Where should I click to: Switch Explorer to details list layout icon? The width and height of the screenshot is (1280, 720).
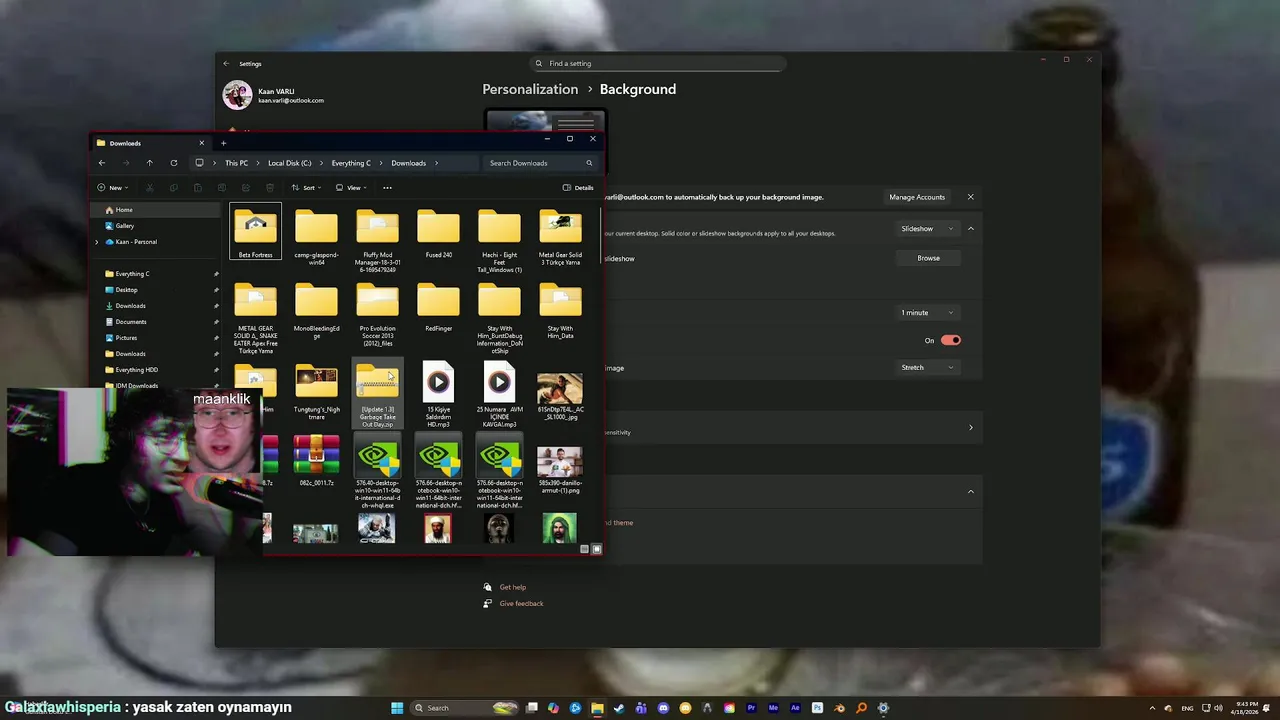pos(584,549)
